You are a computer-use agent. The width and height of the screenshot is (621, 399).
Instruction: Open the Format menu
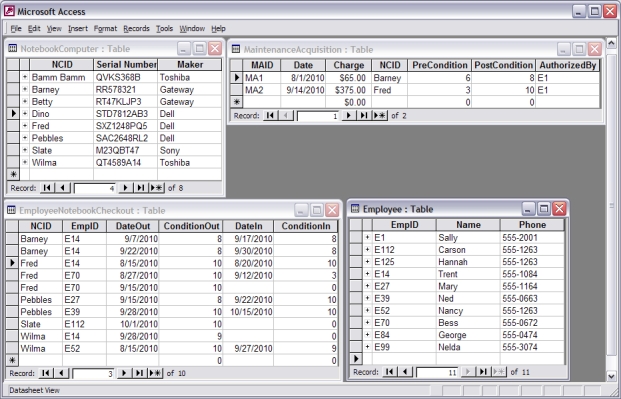click(x=105, y=29)
